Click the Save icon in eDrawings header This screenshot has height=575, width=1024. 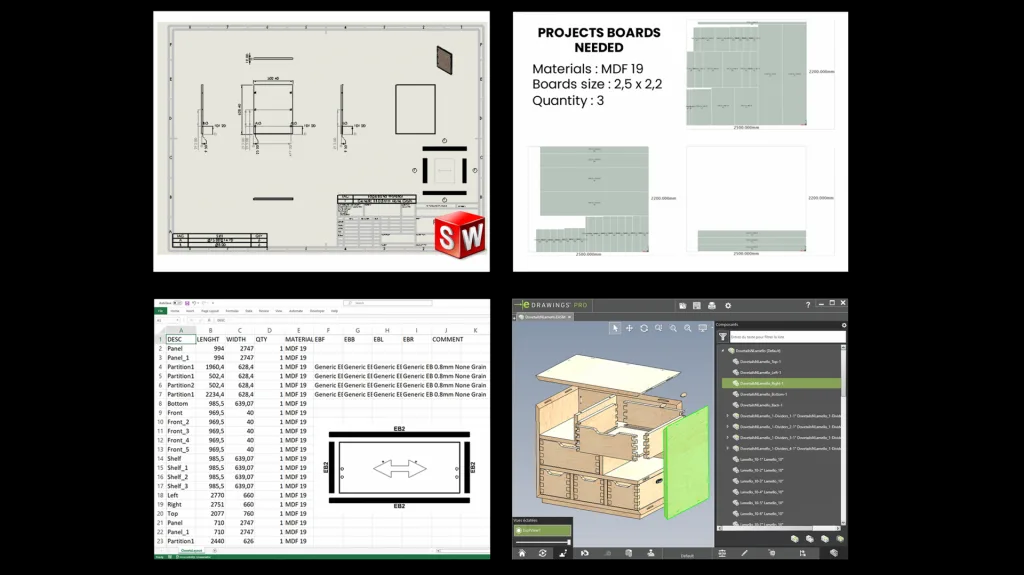697,305
